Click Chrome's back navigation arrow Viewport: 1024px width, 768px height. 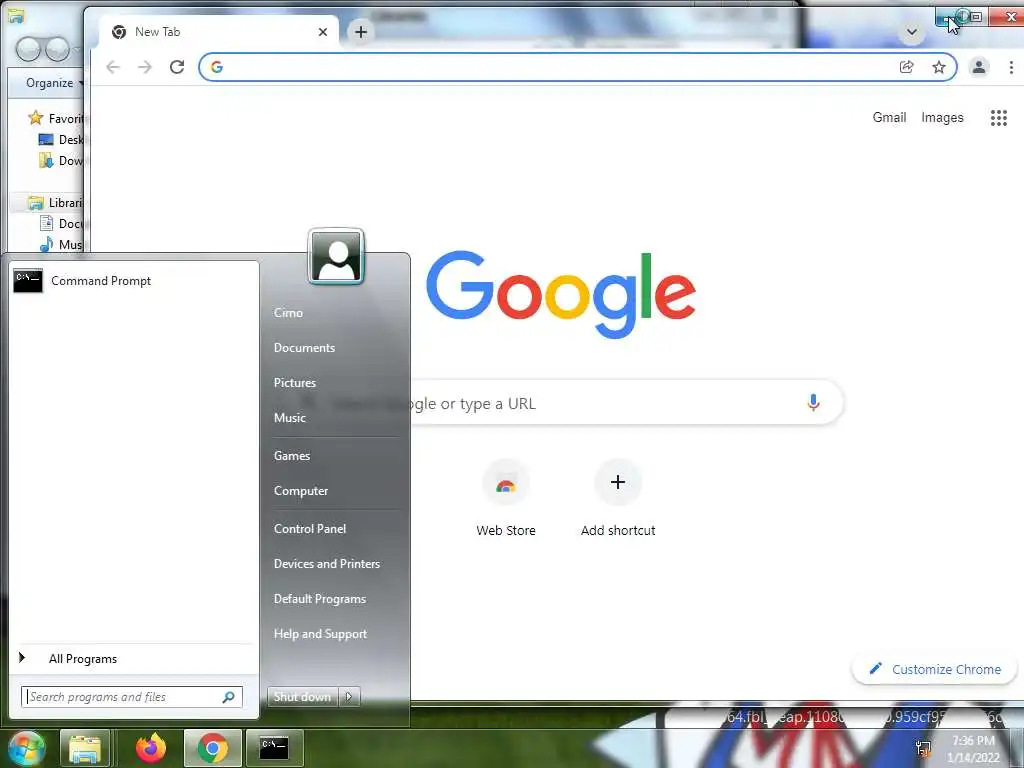coord(113,67)
